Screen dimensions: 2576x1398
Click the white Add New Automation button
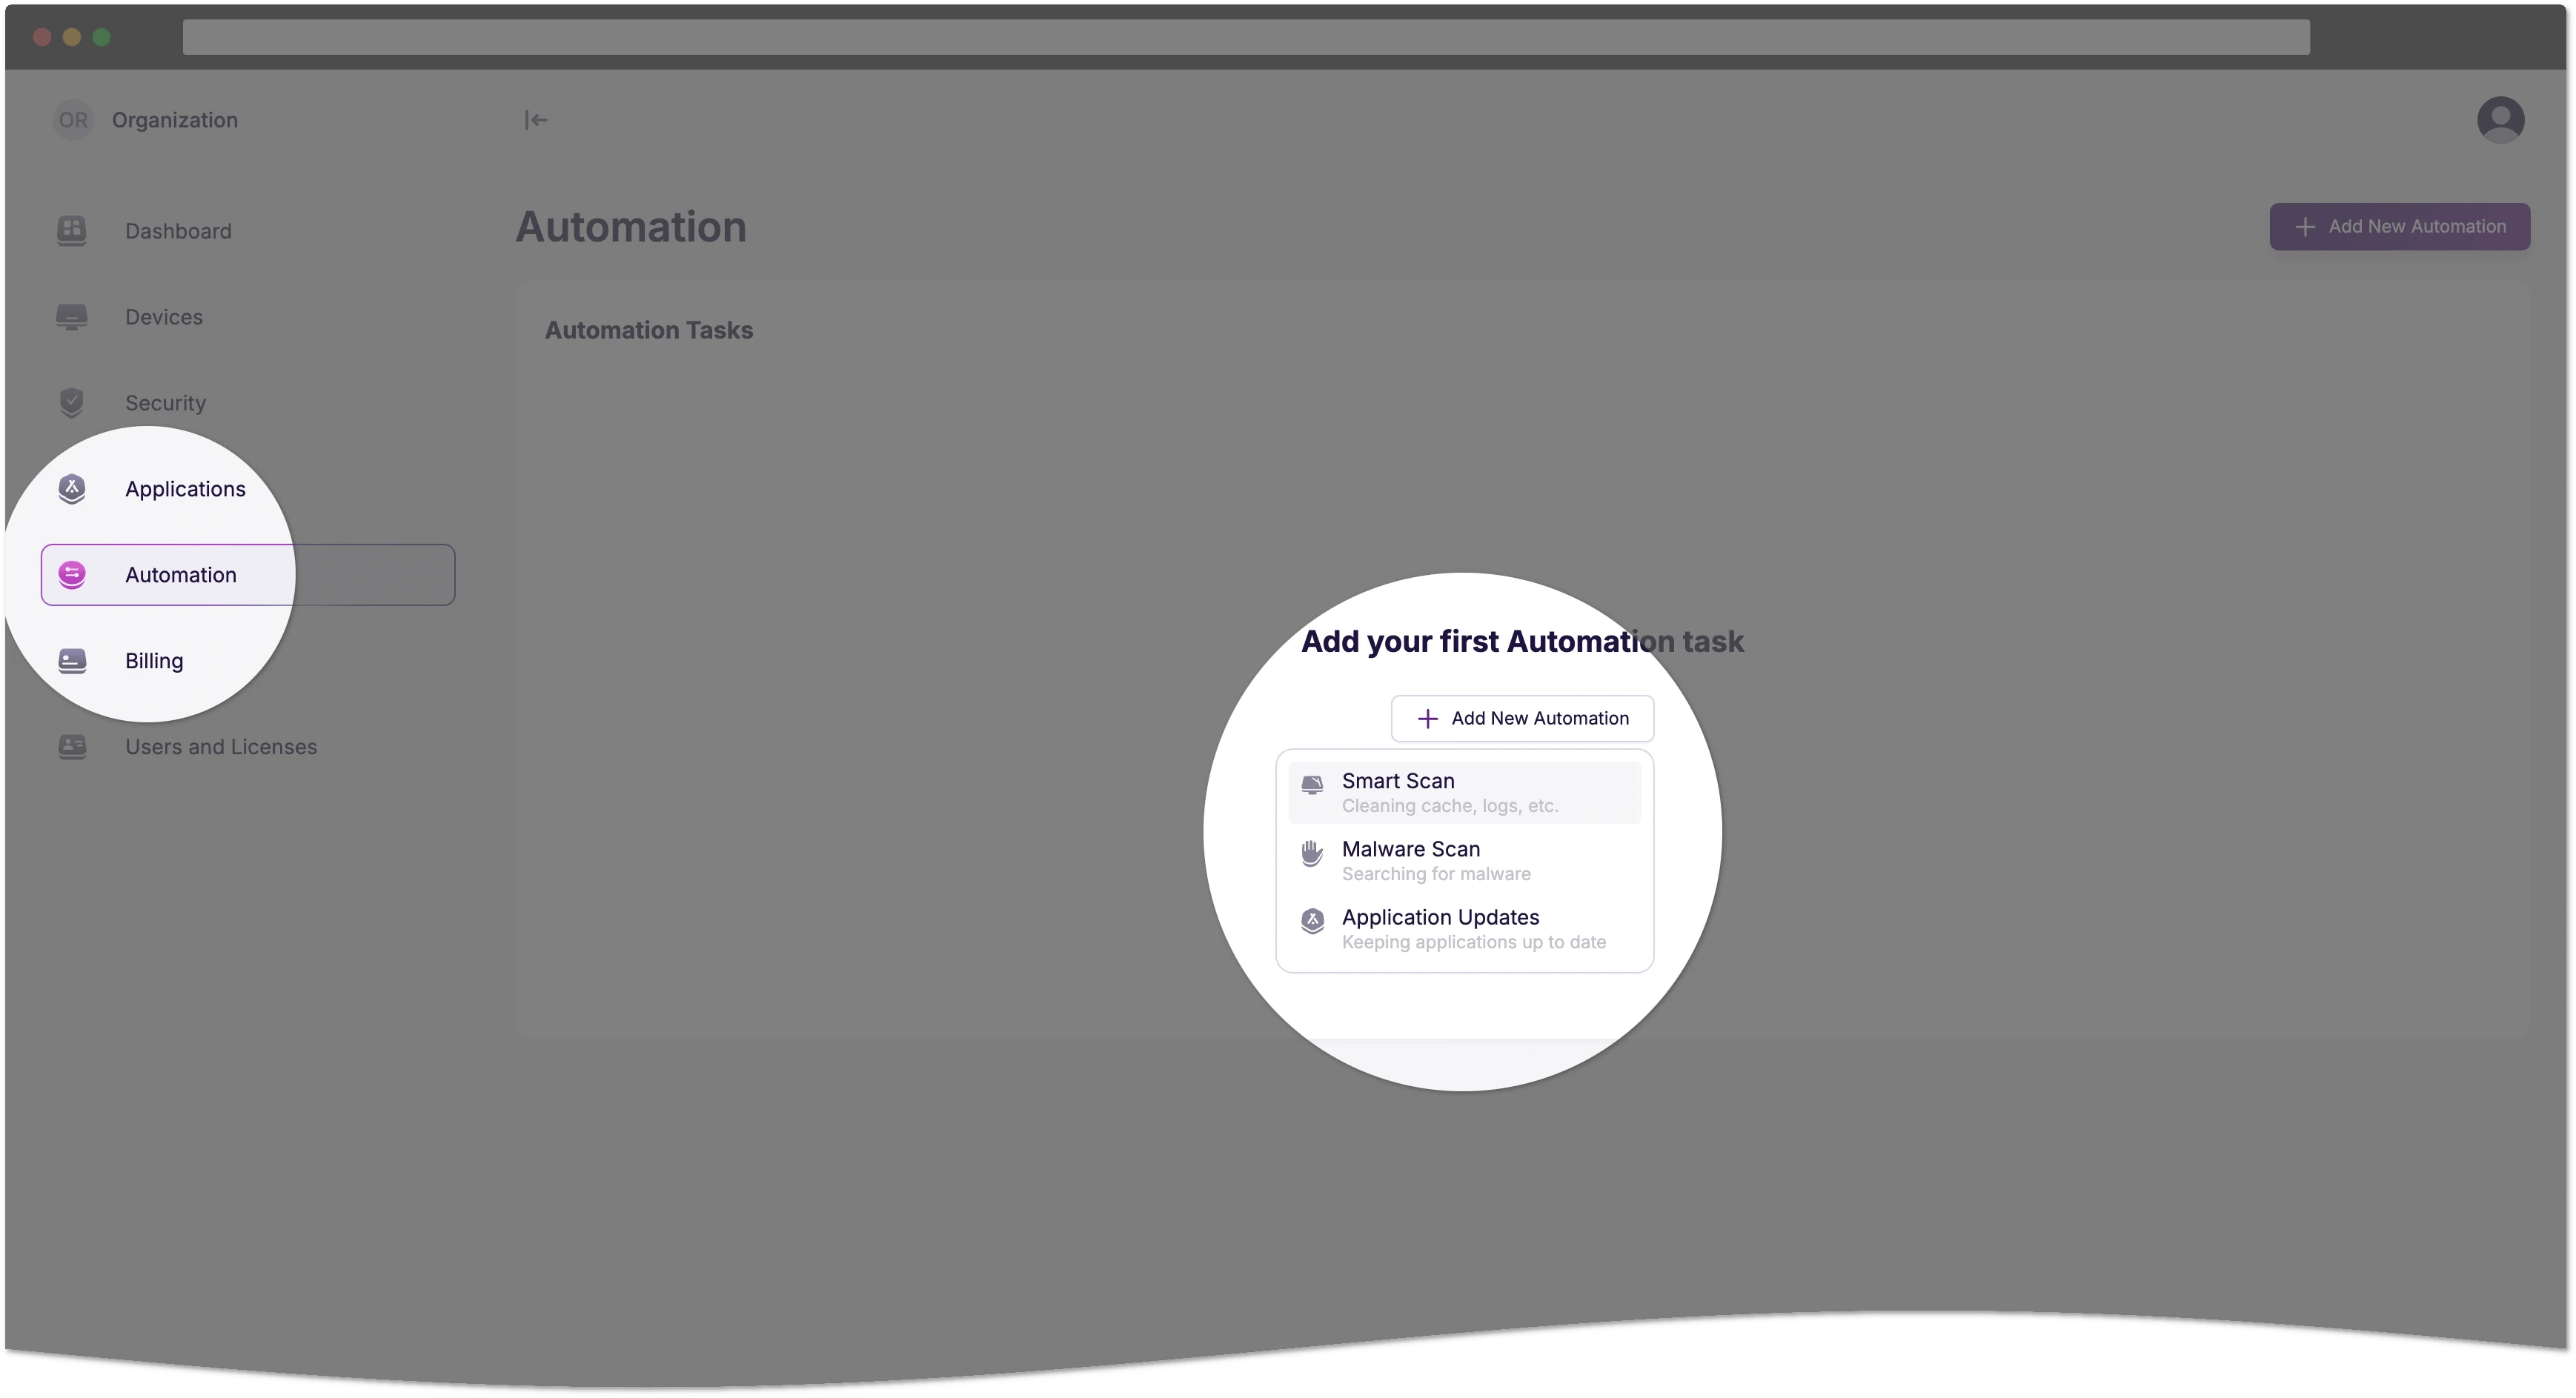[x=1522, y=718]
